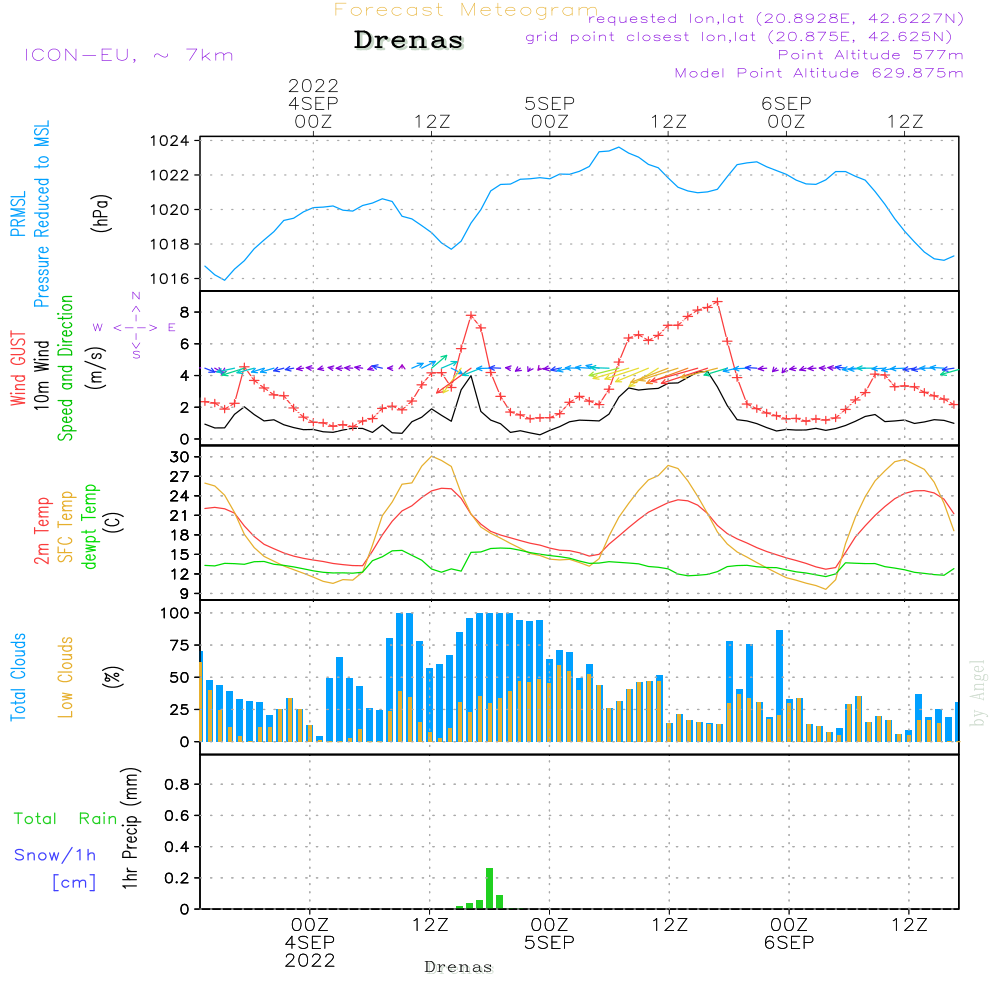Click the Total Clouds axis label
The image size is (1000, 1000).
click(x=18, y=677)
